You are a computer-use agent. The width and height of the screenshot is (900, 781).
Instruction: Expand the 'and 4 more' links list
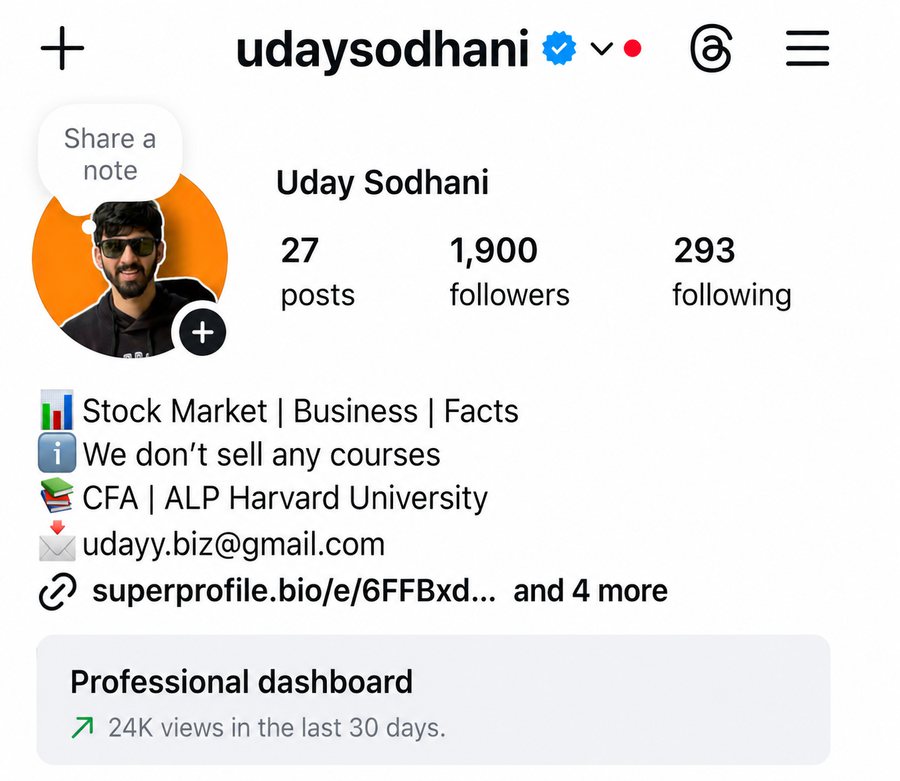pyautogui.click(x=591, y=591)
